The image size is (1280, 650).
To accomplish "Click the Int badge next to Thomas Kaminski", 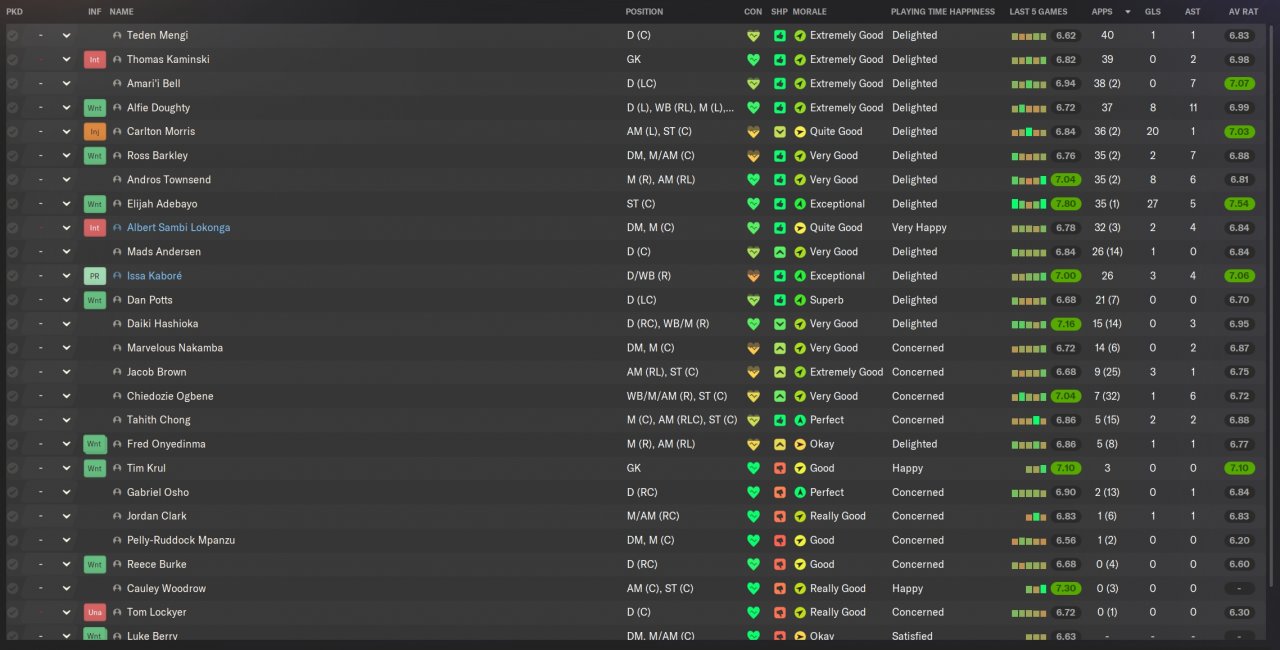I will 95,60.
